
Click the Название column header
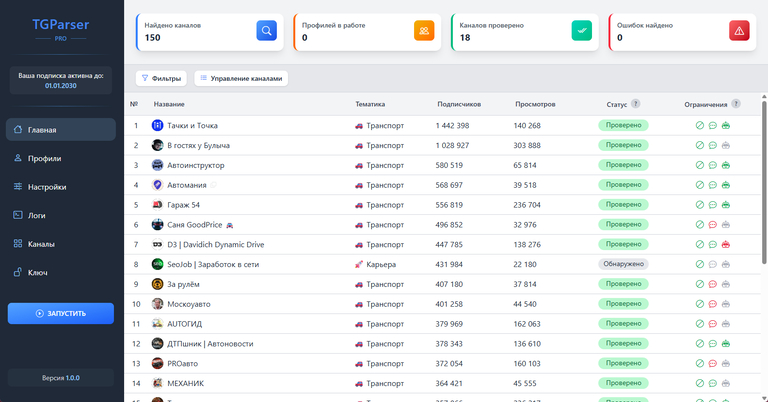point(169,104)
